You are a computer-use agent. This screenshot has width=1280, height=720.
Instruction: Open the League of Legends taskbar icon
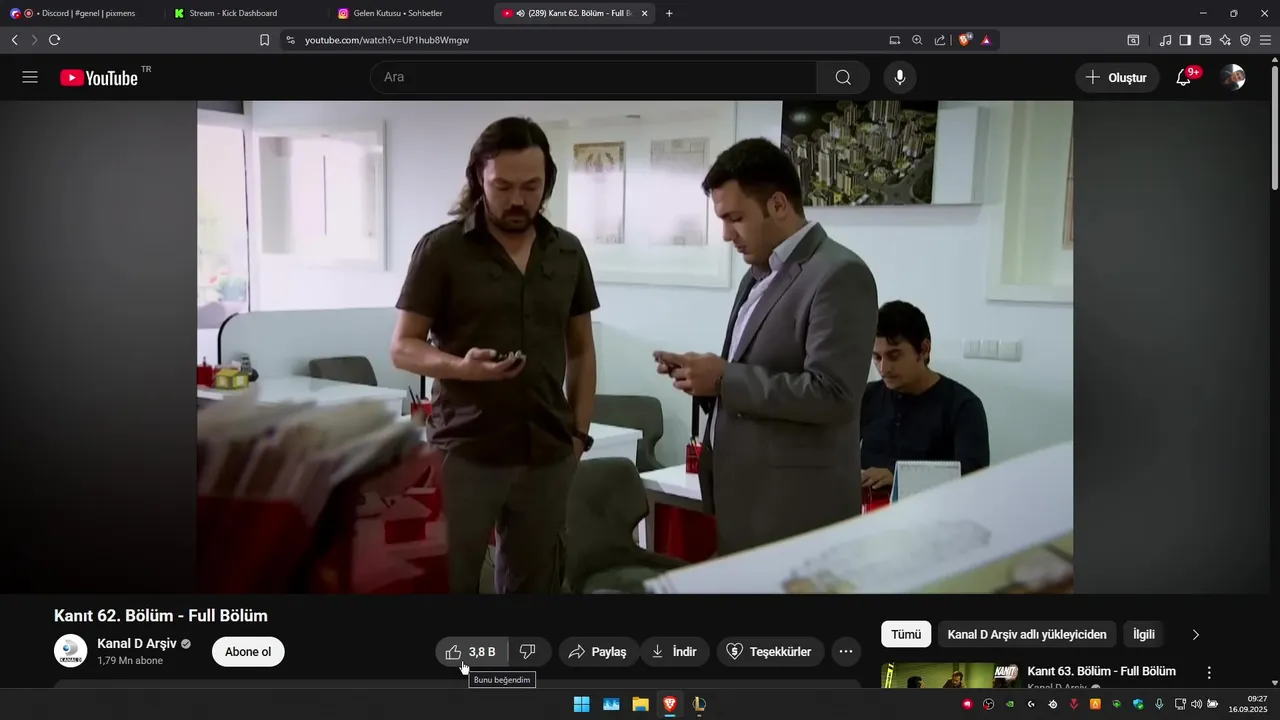click(x=699, y=704)
